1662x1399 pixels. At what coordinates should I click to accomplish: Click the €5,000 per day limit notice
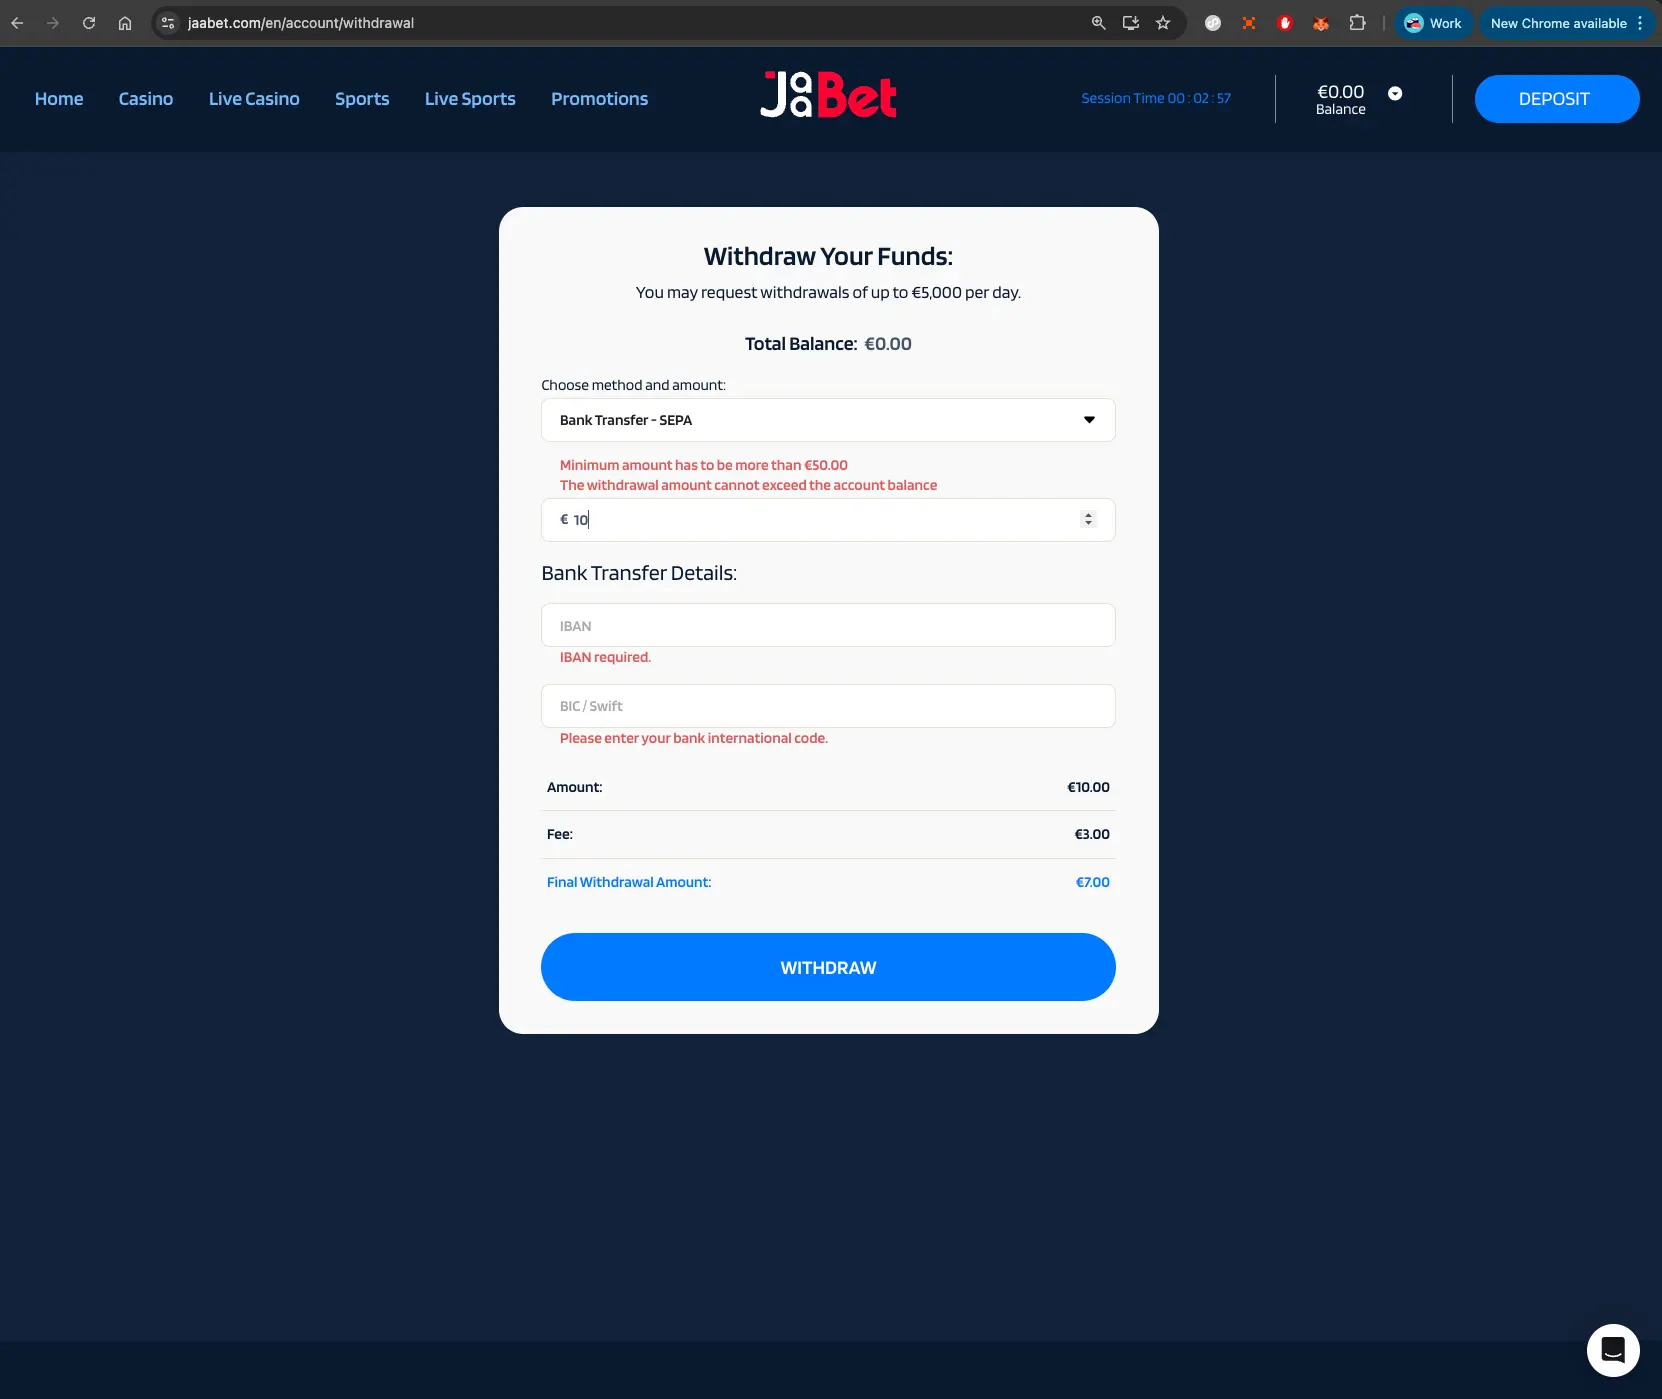pyautogui.click(x=828, y=292)
